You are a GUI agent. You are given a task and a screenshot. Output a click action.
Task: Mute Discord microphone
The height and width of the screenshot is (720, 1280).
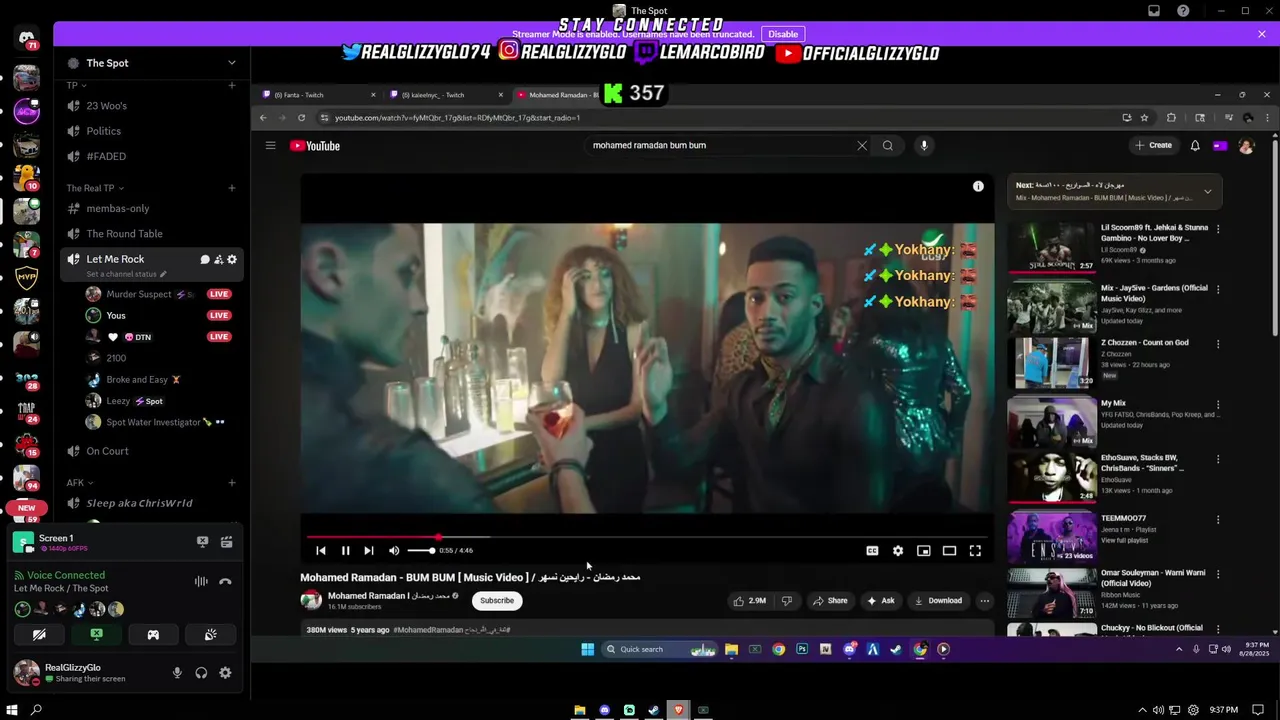pyautogui.click(x=177, y=673)
